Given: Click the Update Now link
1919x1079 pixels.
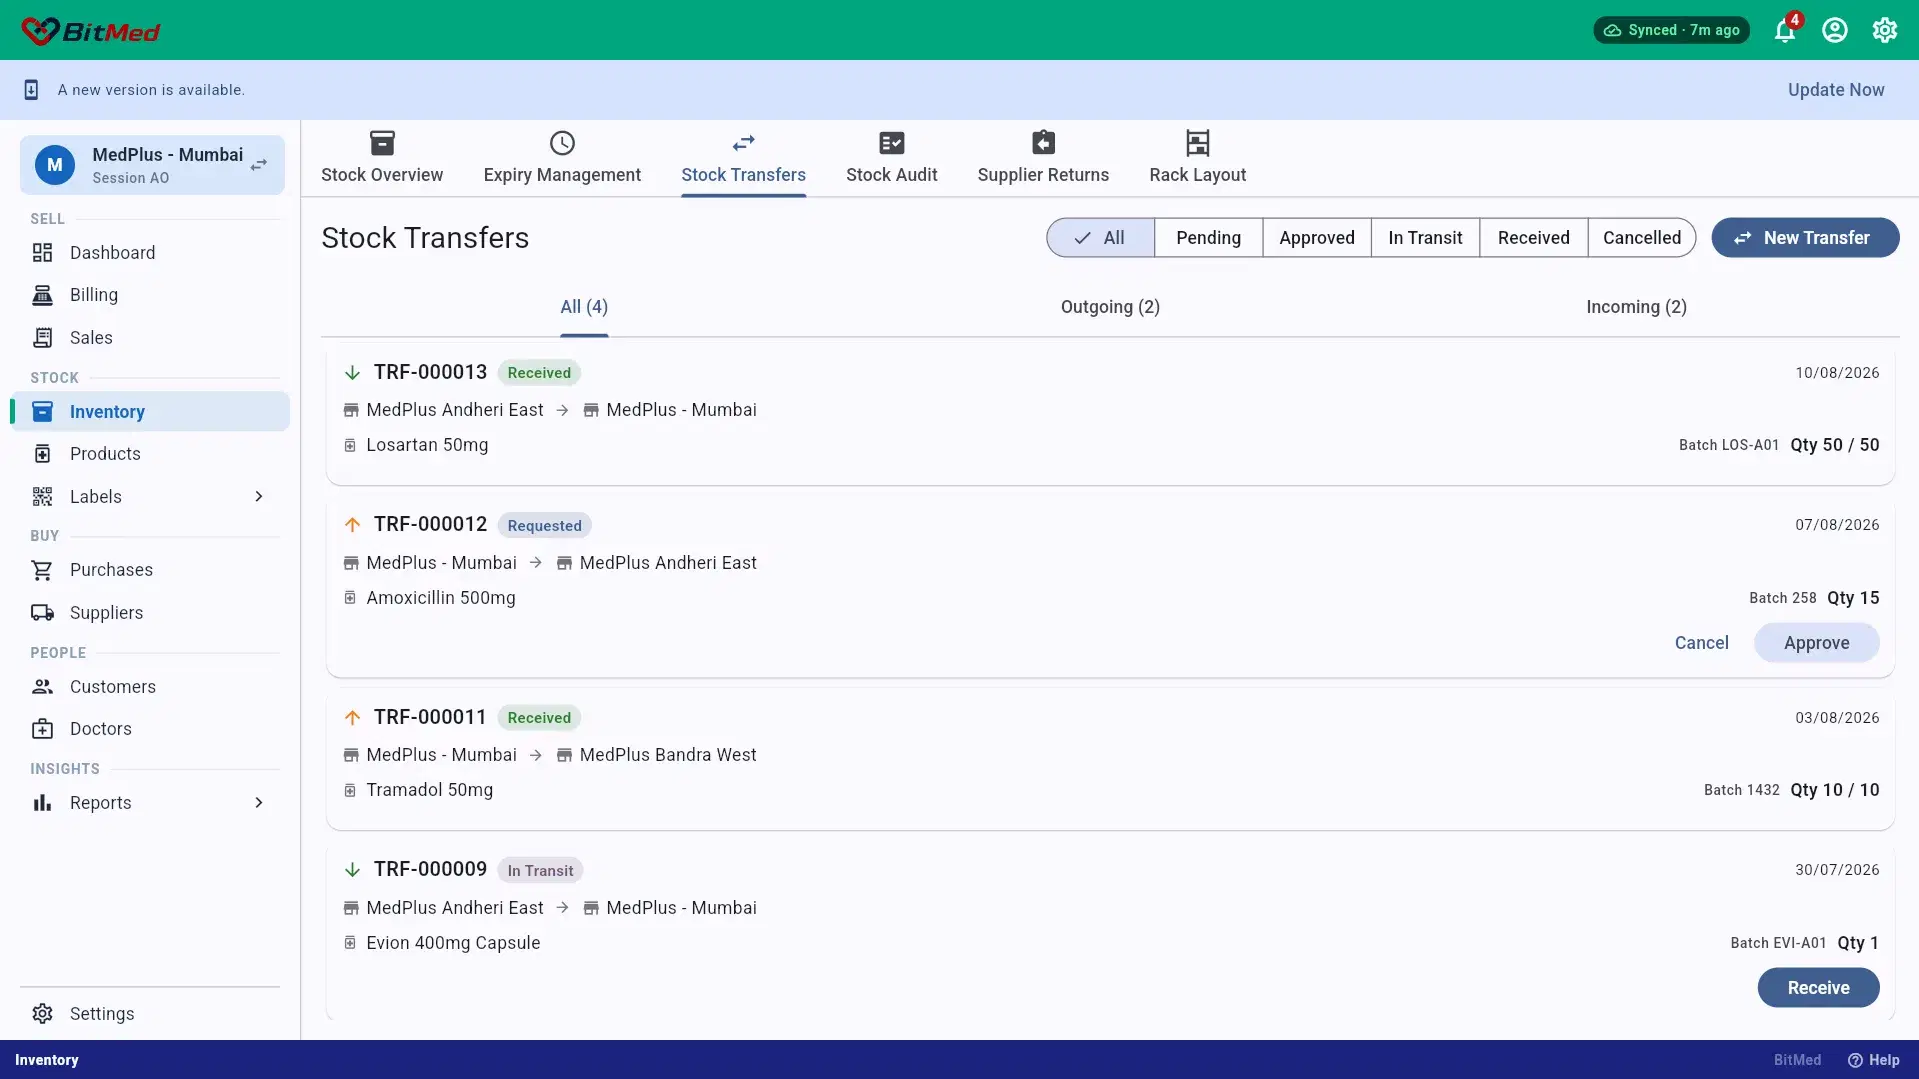Looking at the screenshot, I should click(x=1836, y=90).
